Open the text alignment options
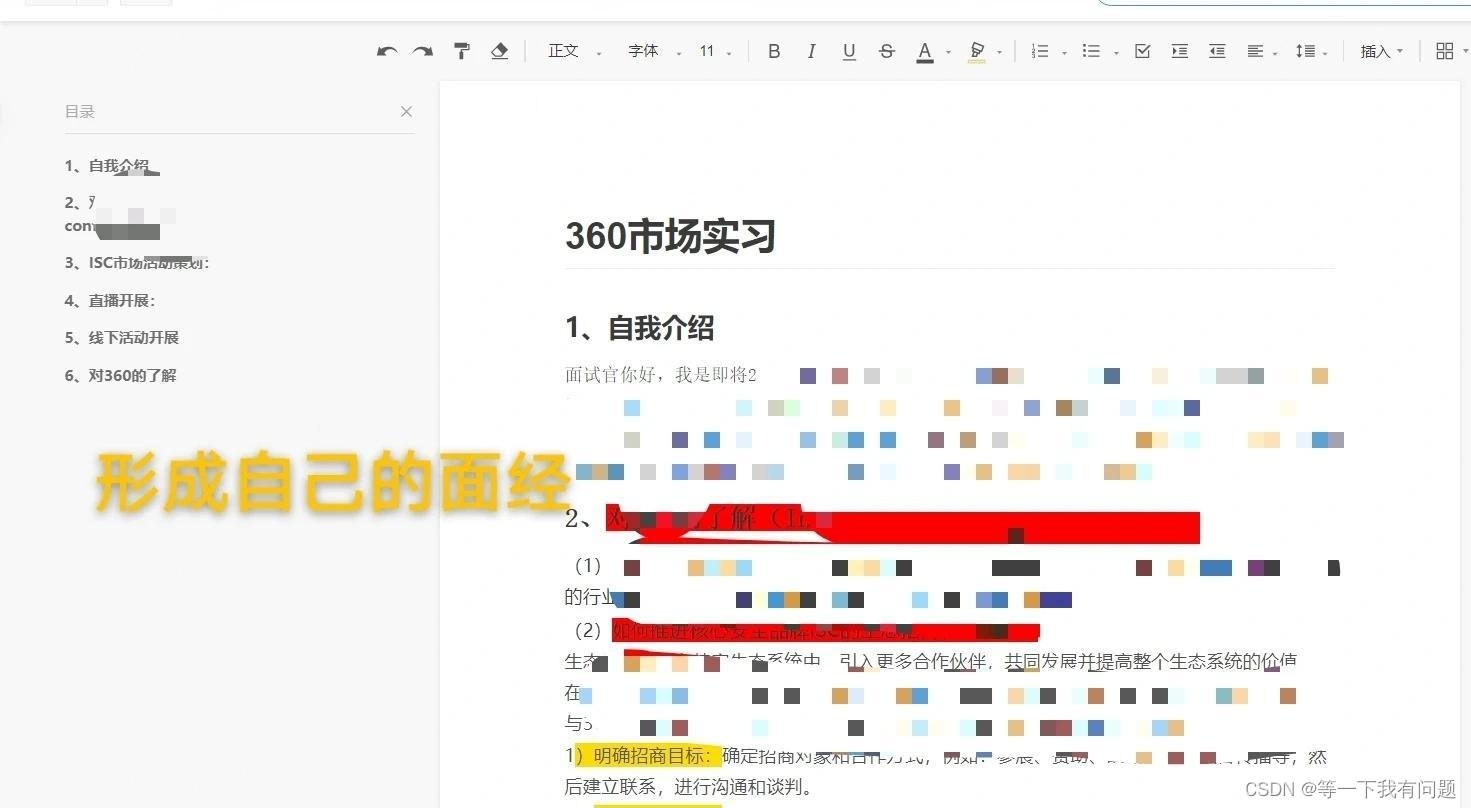 pos(1261,51)
